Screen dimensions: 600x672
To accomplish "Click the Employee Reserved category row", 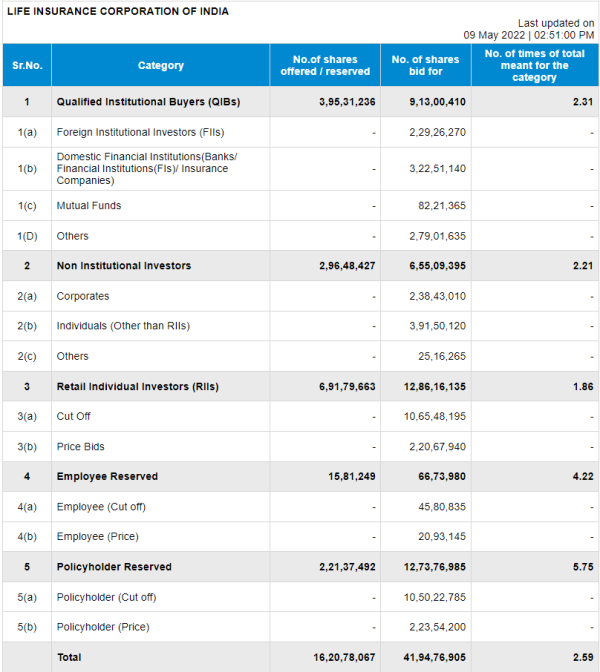I will pyautogui.click(x=107, y=477).
